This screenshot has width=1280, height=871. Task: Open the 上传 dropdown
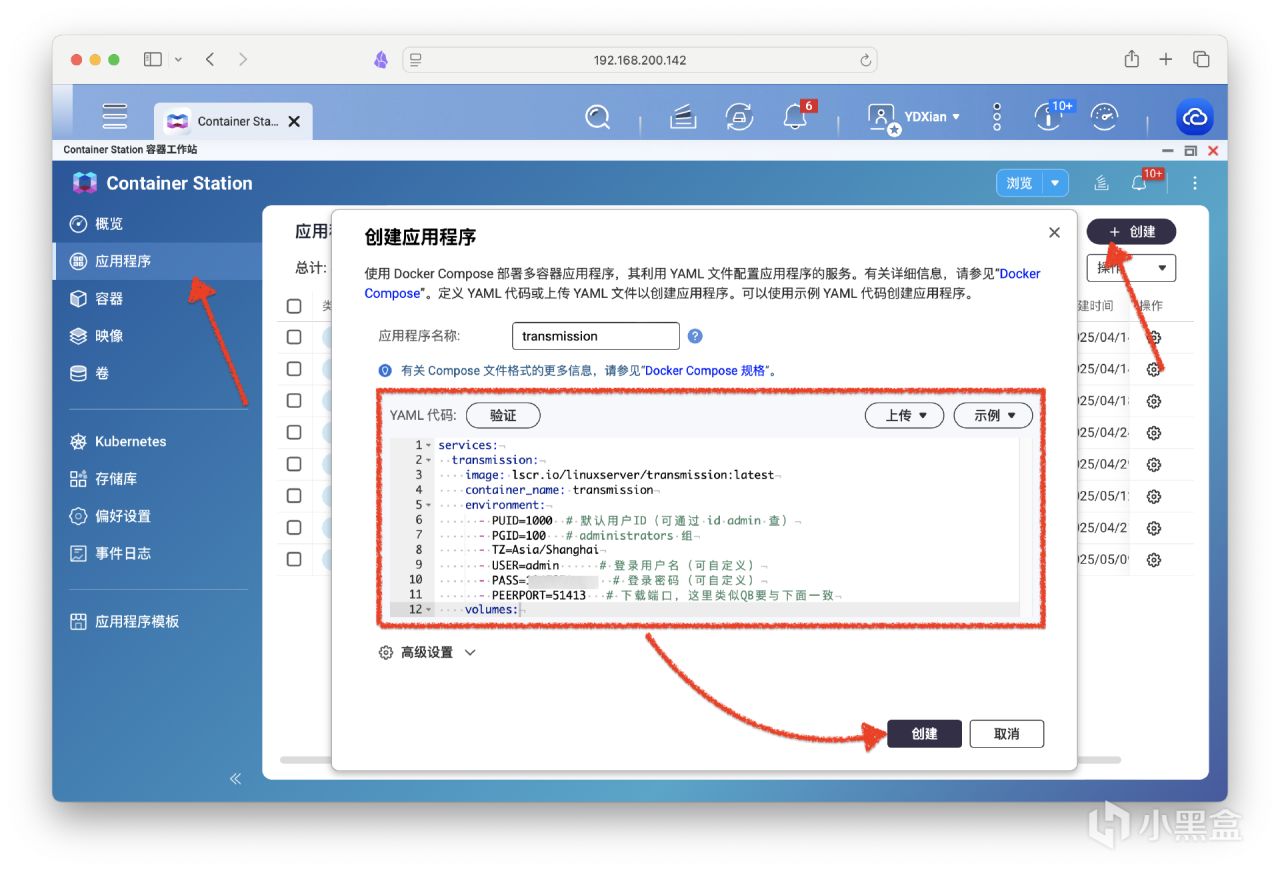click(904, 415)
